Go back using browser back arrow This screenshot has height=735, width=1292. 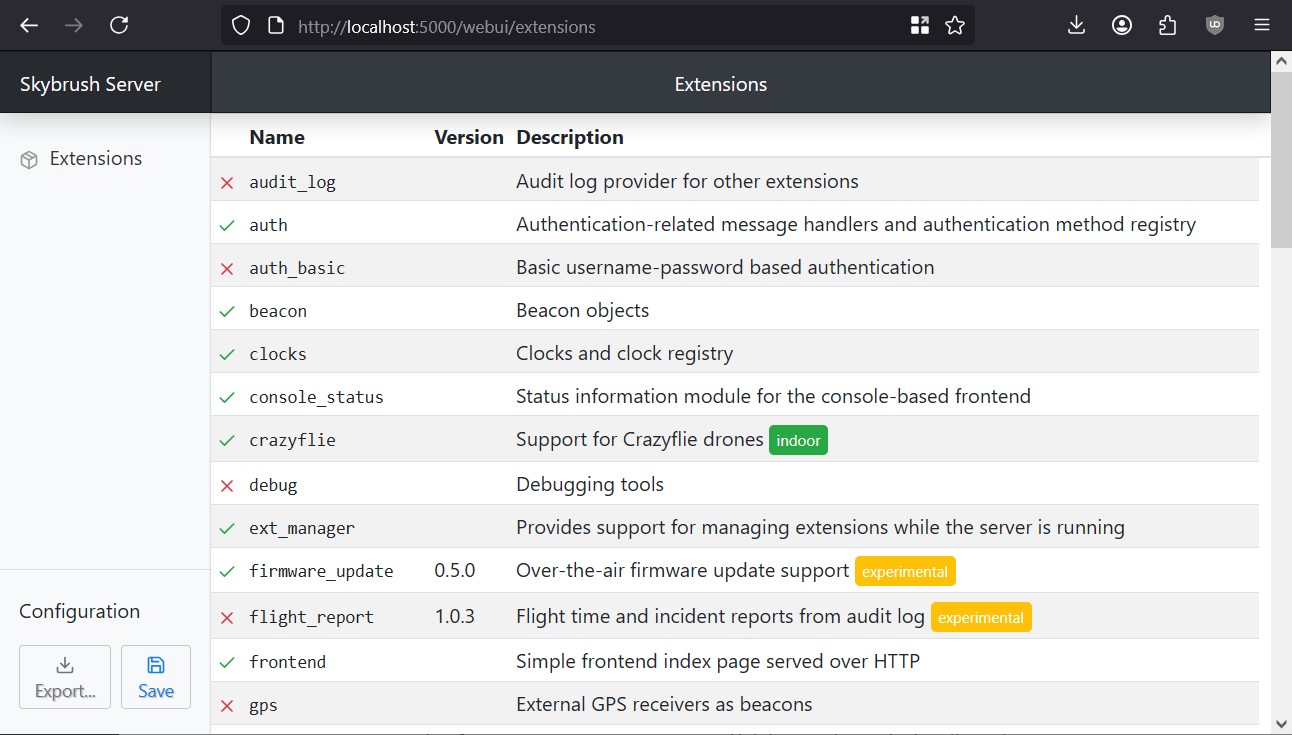[x=29, y=26]
